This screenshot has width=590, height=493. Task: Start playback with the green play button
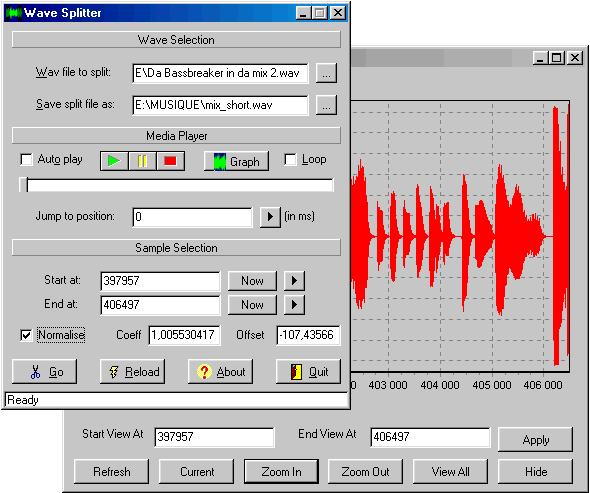pos(114,161)
